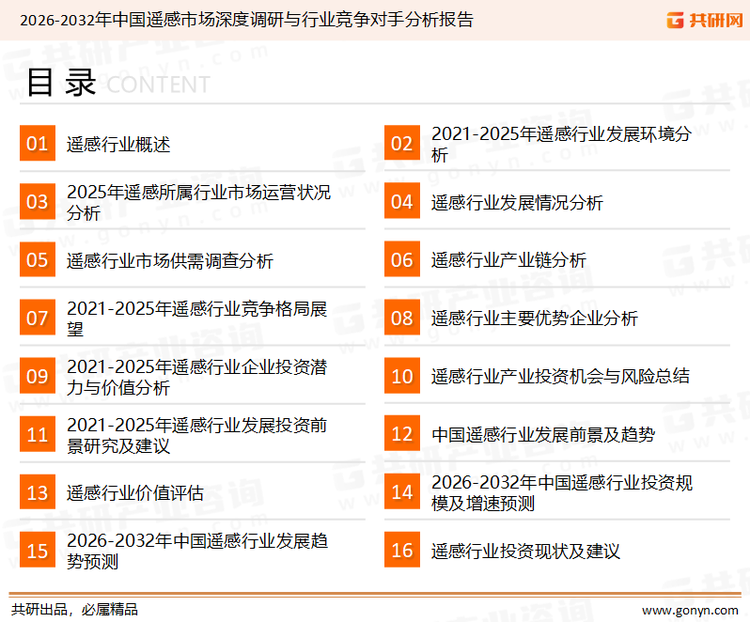This screenshot has width=750, height=622.
Task: Open chapter 遥感行业产业链分析
Action: [x=508, y=260]
